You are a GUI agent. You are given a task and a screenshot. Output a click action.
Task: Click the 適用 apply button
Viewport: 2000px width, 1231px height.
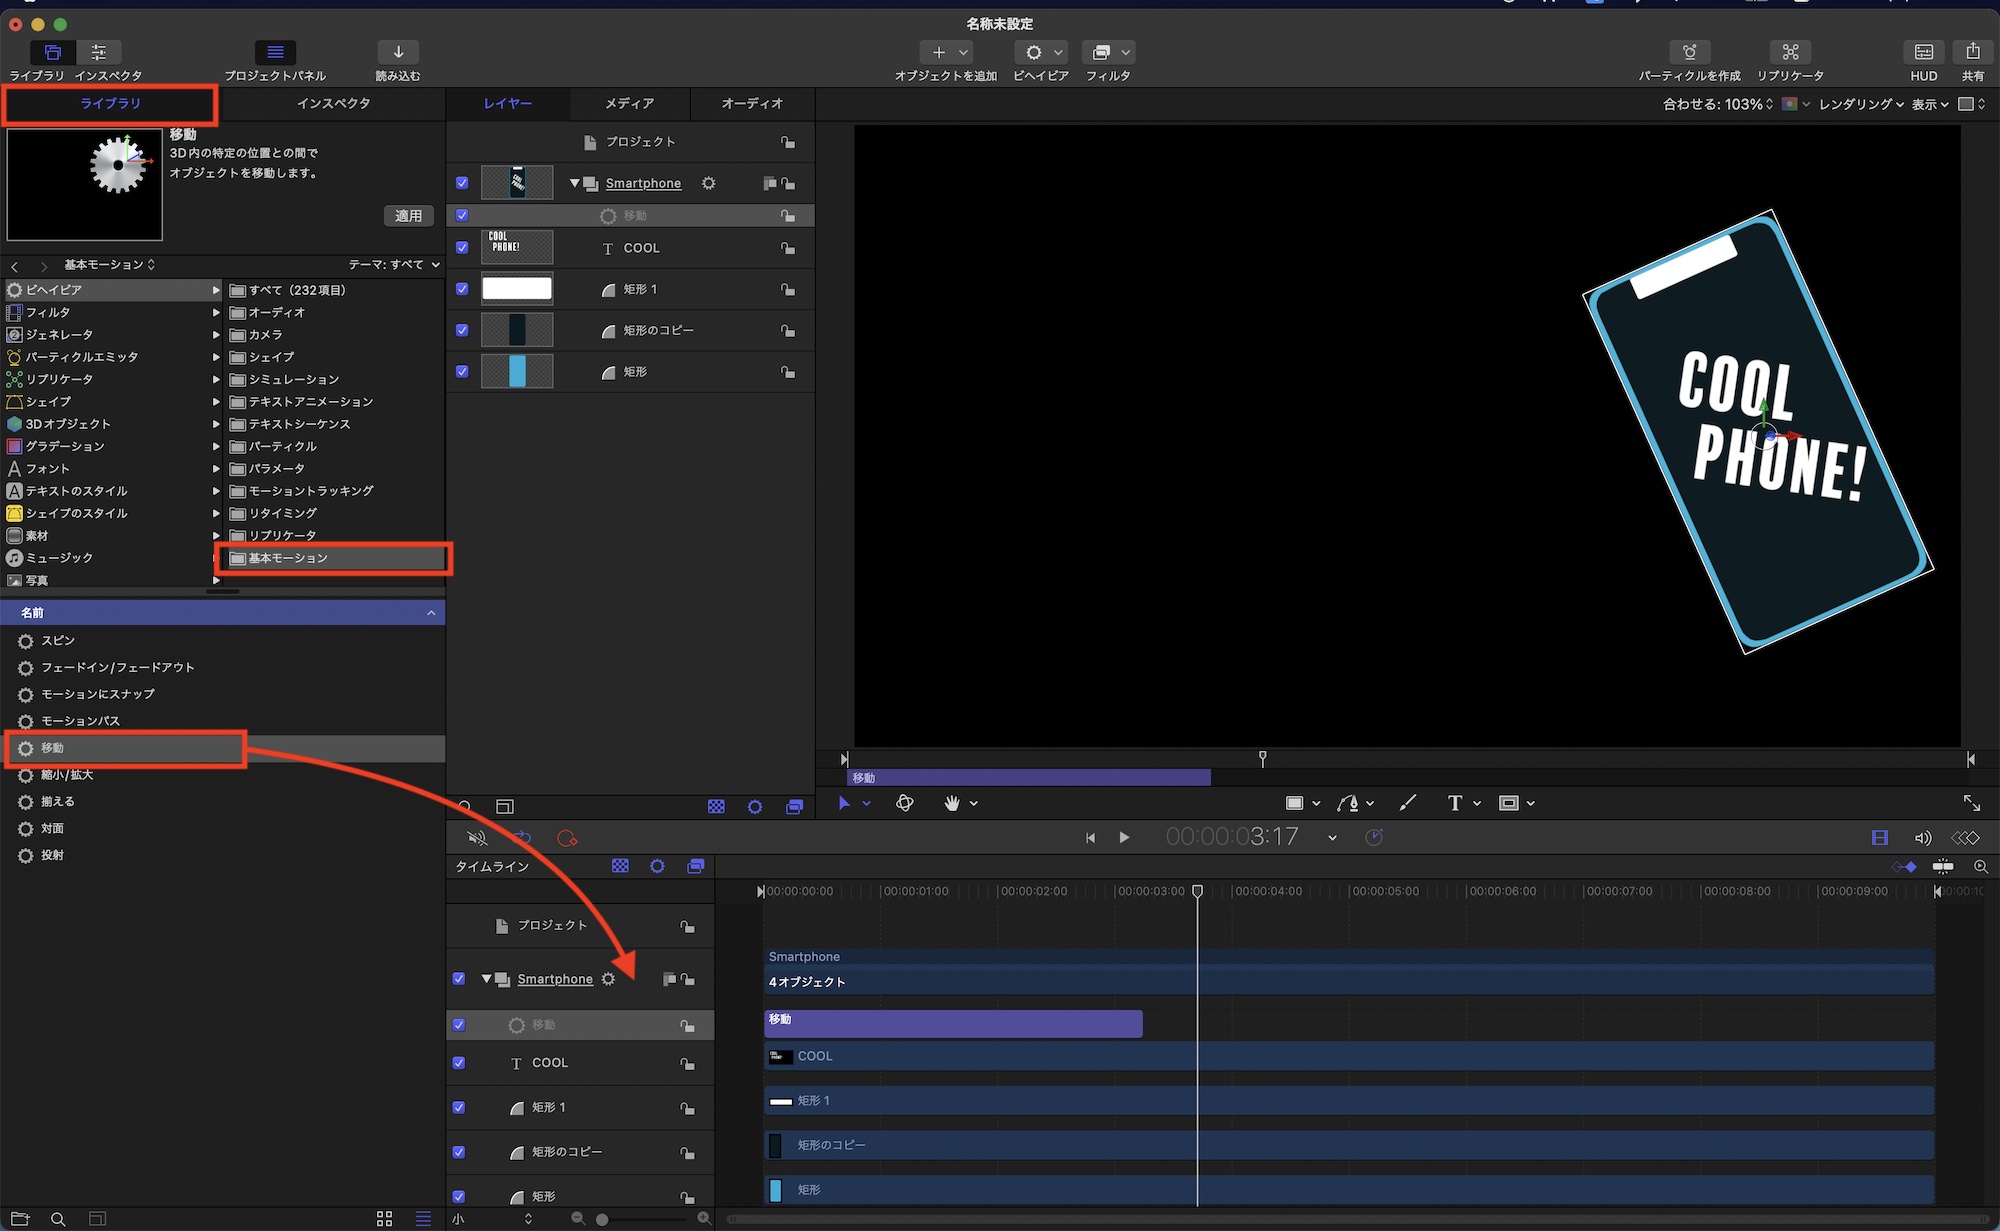point(408,216)
